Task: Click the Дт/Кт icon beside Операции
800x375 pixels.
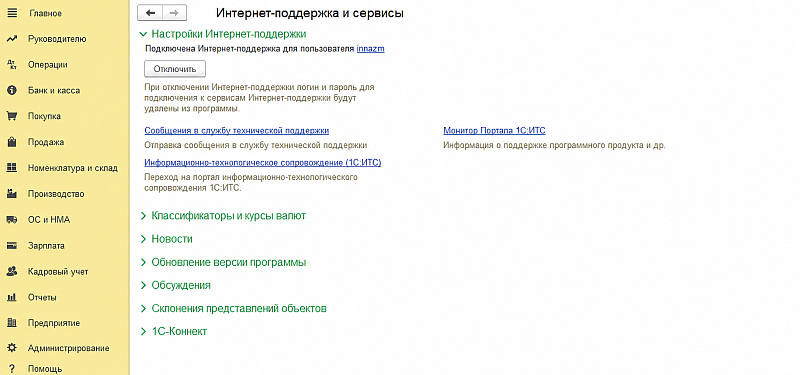Action: click(x=12, y=65)
